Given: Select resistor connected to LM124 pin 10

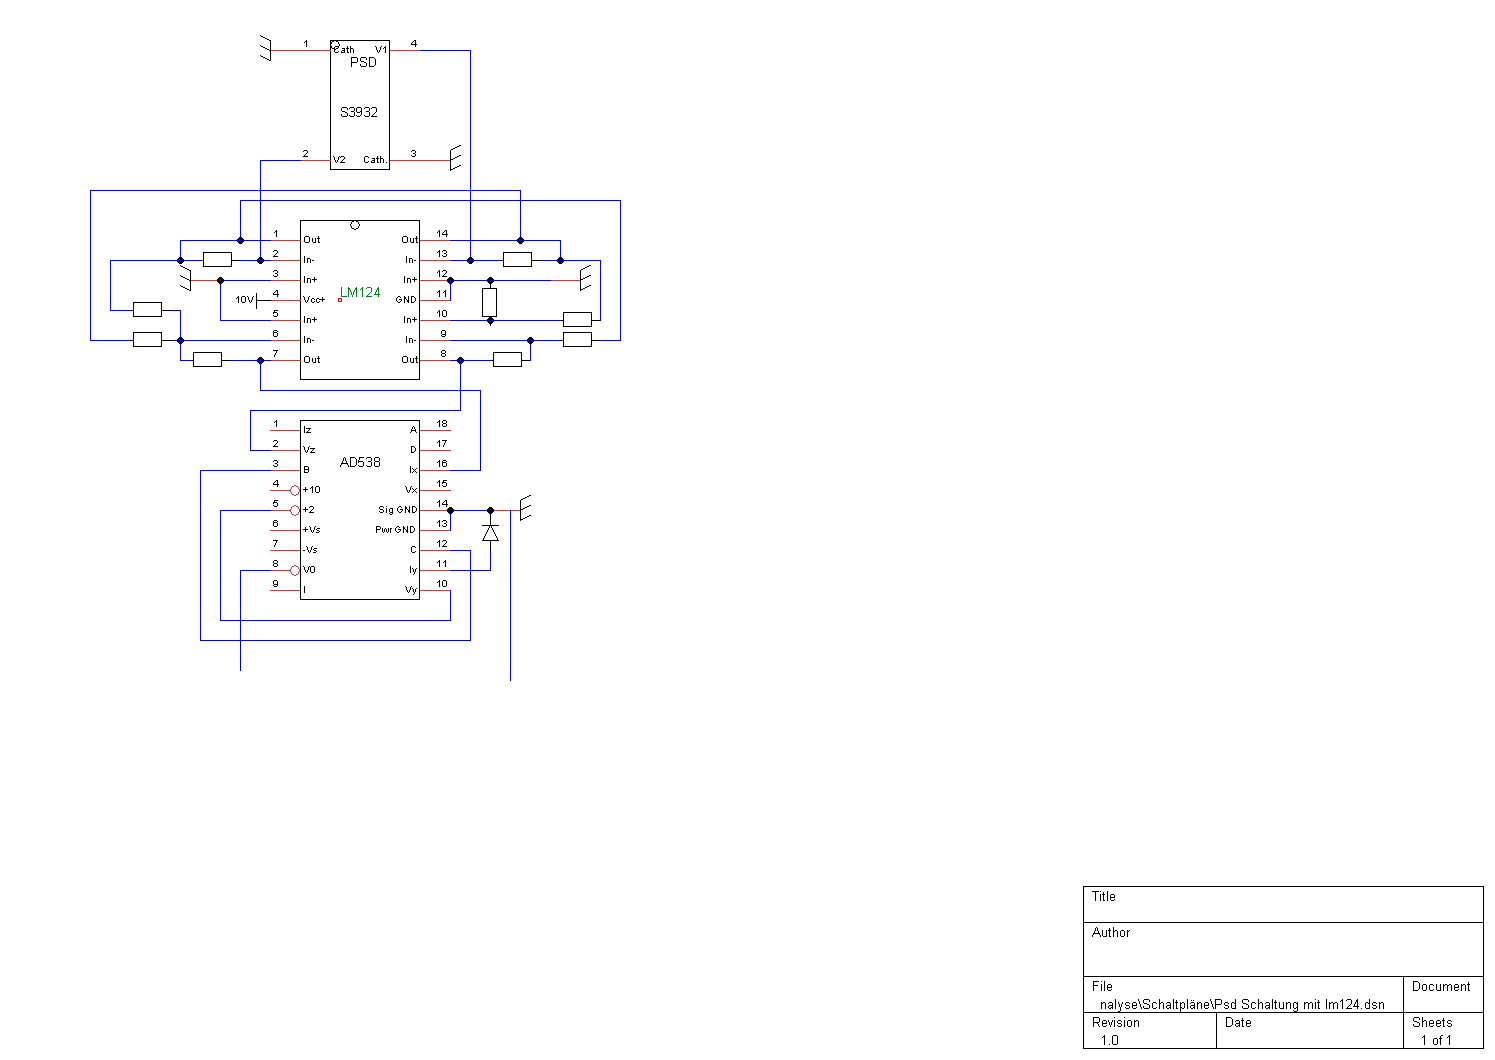Looking at the screenshot, I should [x=577, y=320].
